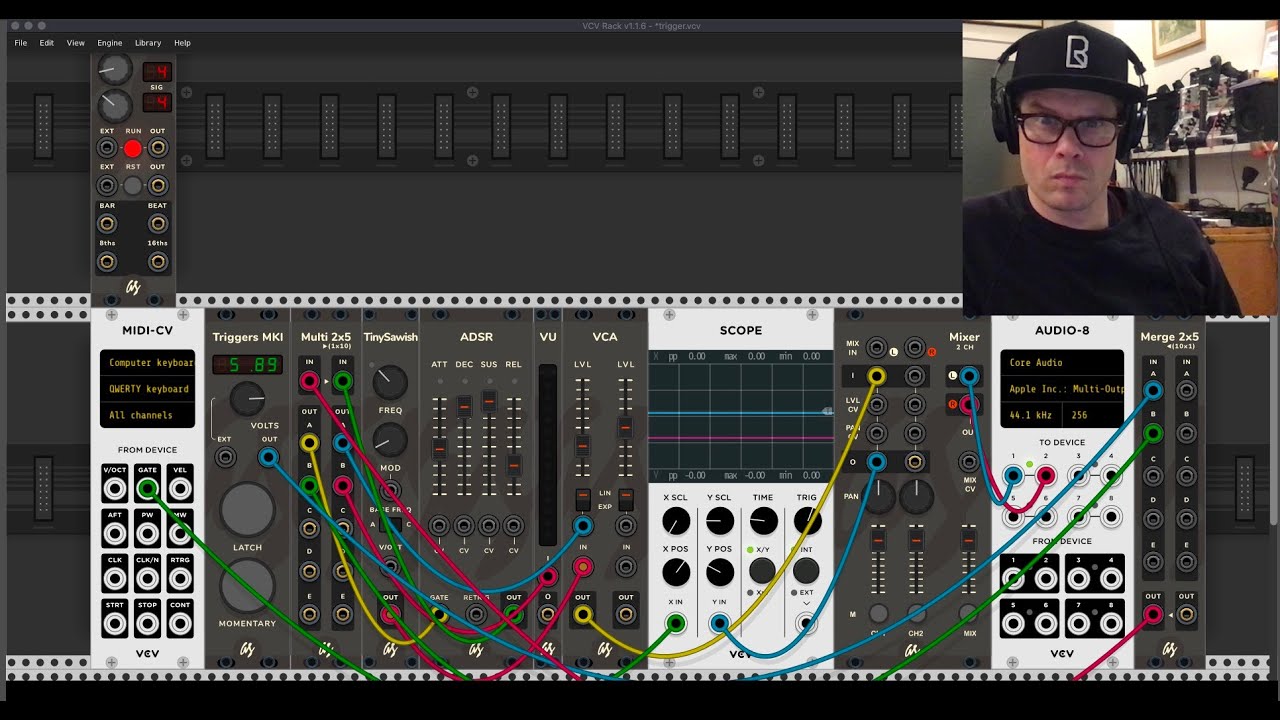Click the MOMENTARY button on Triggers MKI

point(247,586)
